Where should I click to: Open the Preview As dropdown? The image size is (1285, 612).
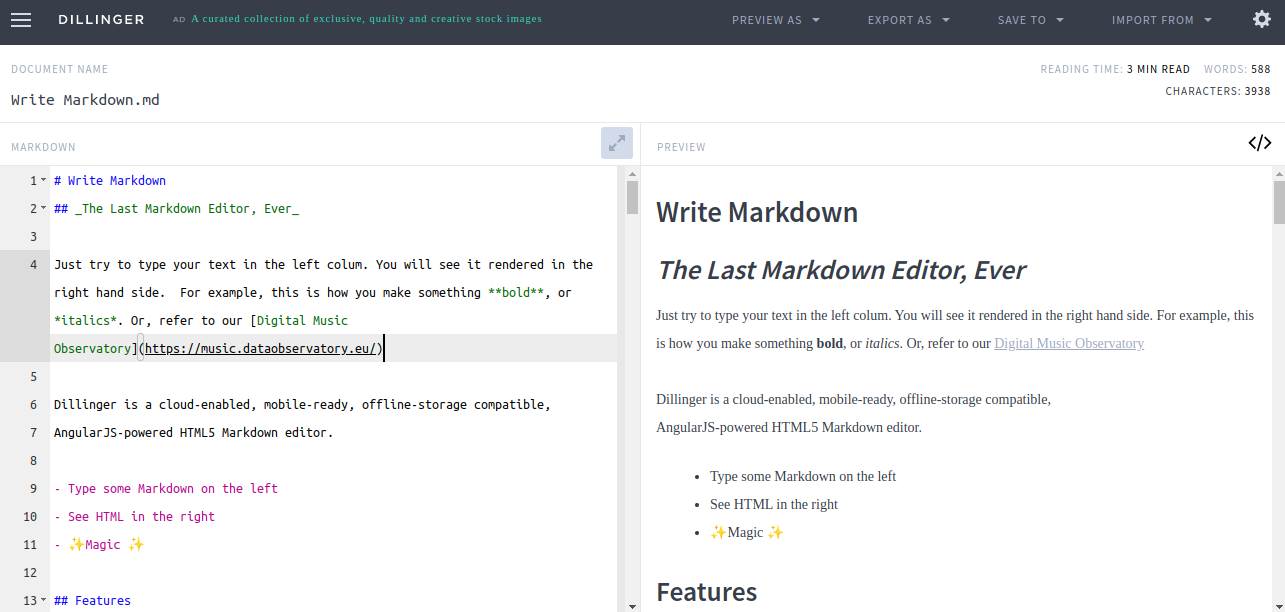[776, 20]
